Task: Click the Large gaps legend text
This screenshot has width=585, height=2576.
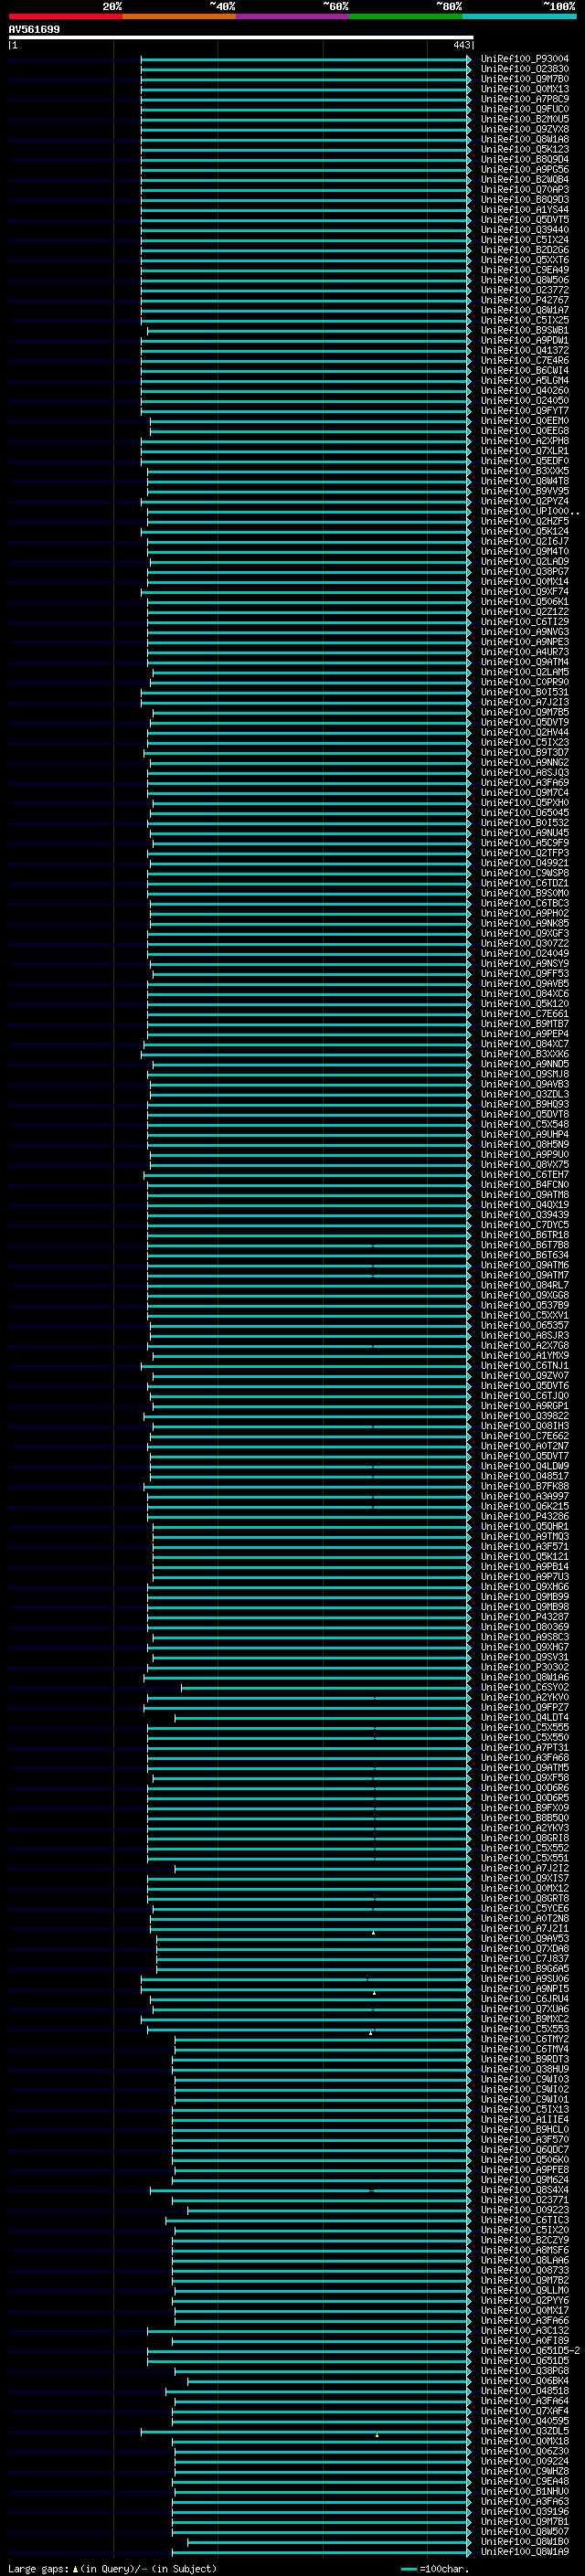Action: tap(39, 2568)
